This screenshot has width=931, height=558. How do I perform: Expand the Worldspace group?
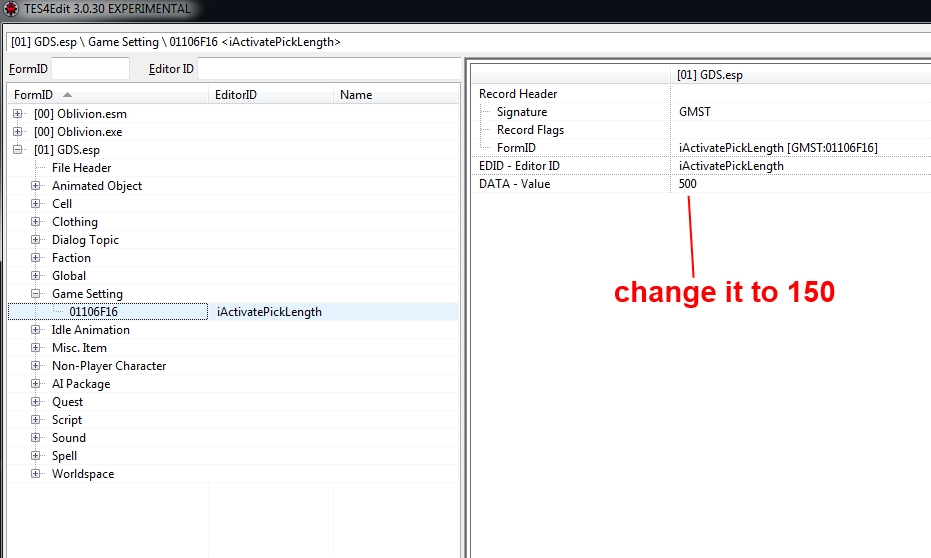click(x=36, y=474)
